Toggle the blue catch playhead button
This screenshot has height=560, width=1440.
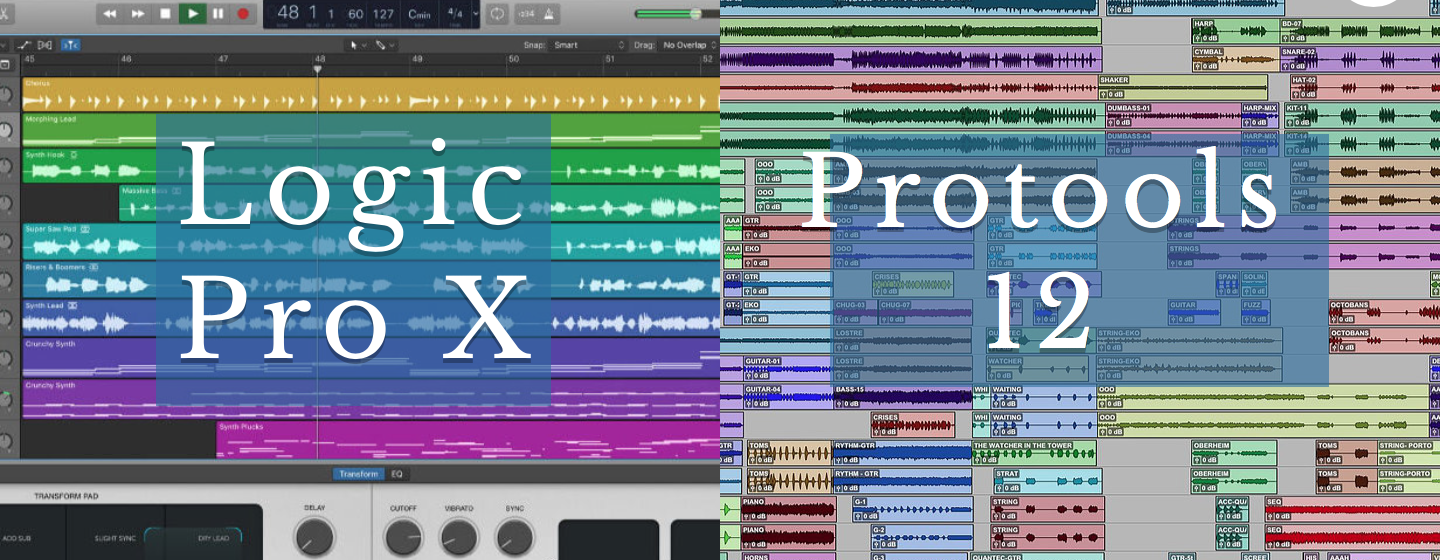[x=70, y=45]
